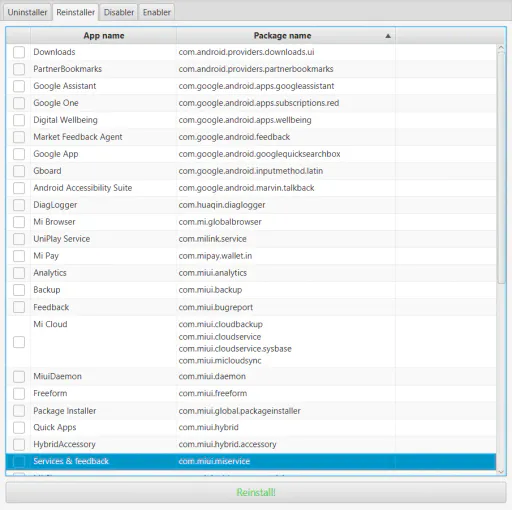Tick the MiuiDaemon checkbox
512x510 pixels.
click(19, 377)
